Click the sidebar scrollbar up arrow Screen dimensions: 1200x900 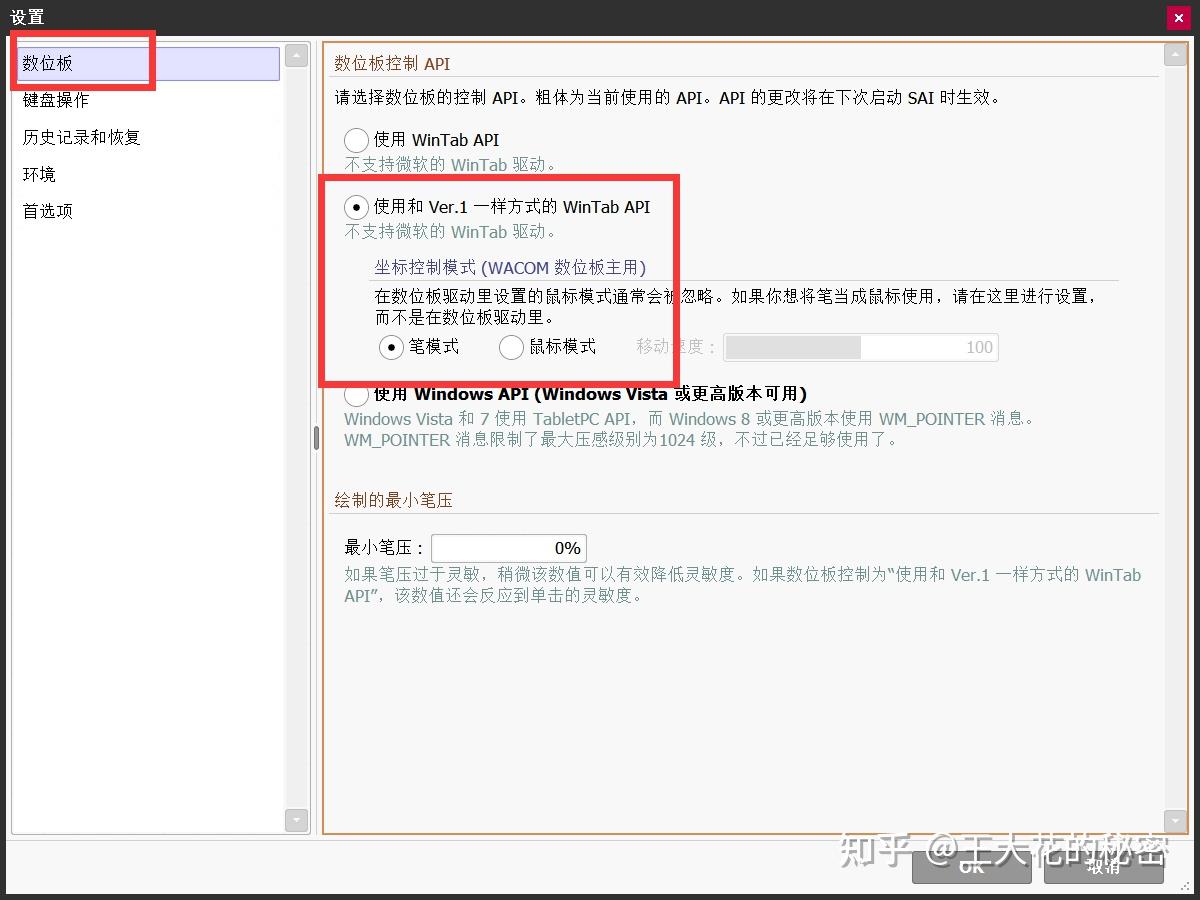coord(296,55)
